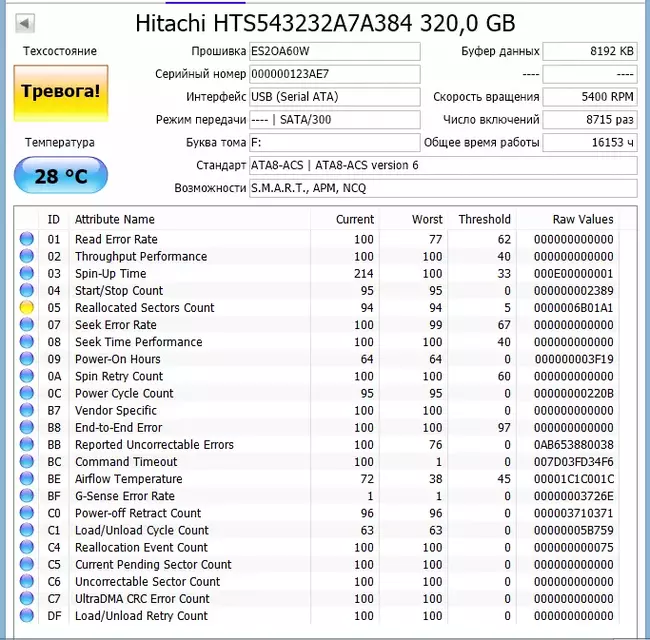Click the Power-off Retract Count attribute name
This screenshot has height=640, width=650.
138,513
